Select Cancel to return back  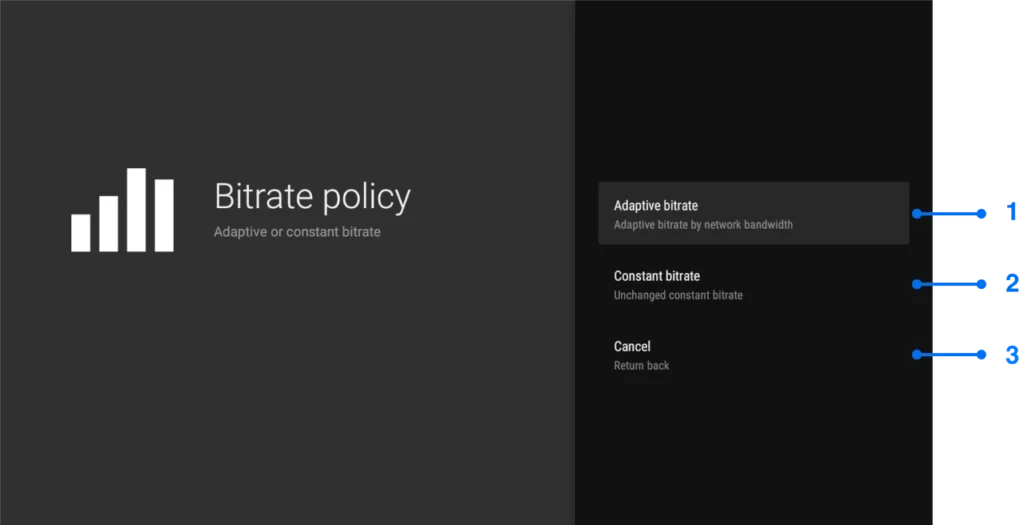[x=754, y=355]
